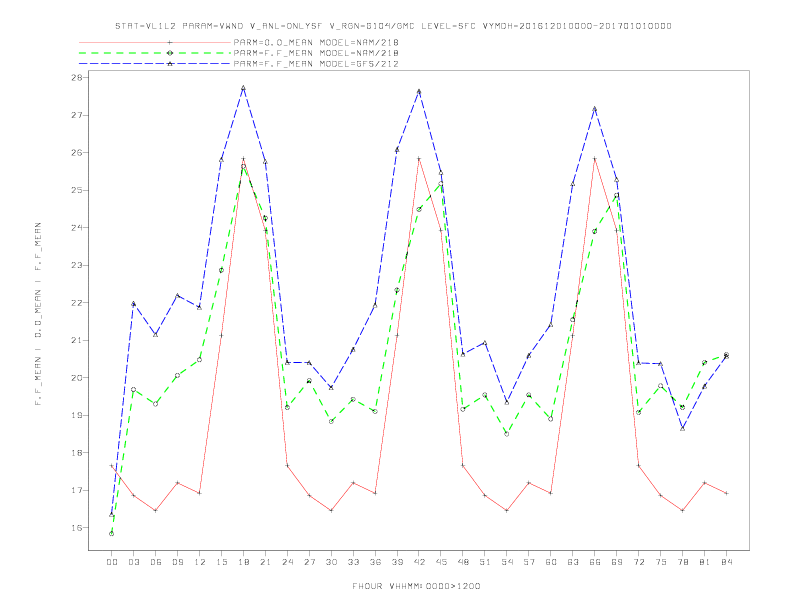Click x-axis forecast hour label 42

[419, 562]
